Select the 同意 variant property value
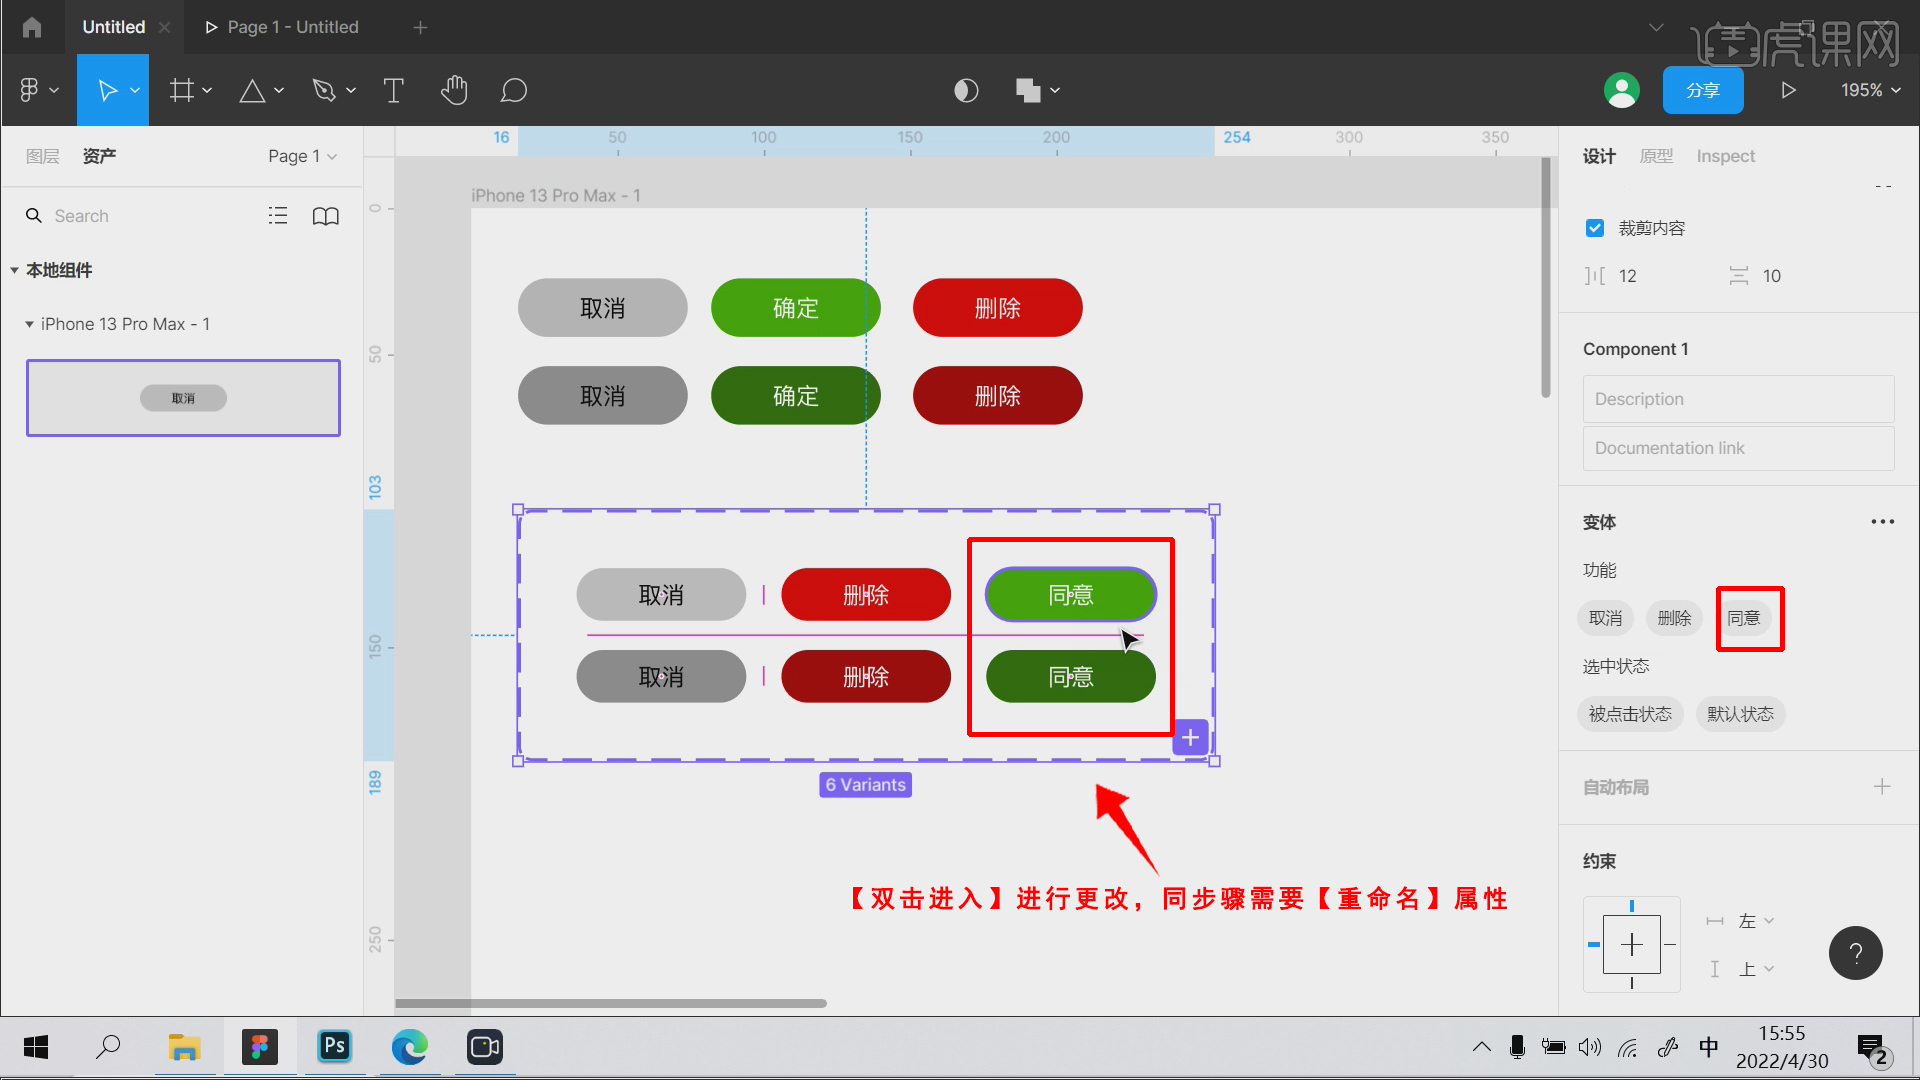This screenshot has width=1920, height=1080. pos(1743,618)
